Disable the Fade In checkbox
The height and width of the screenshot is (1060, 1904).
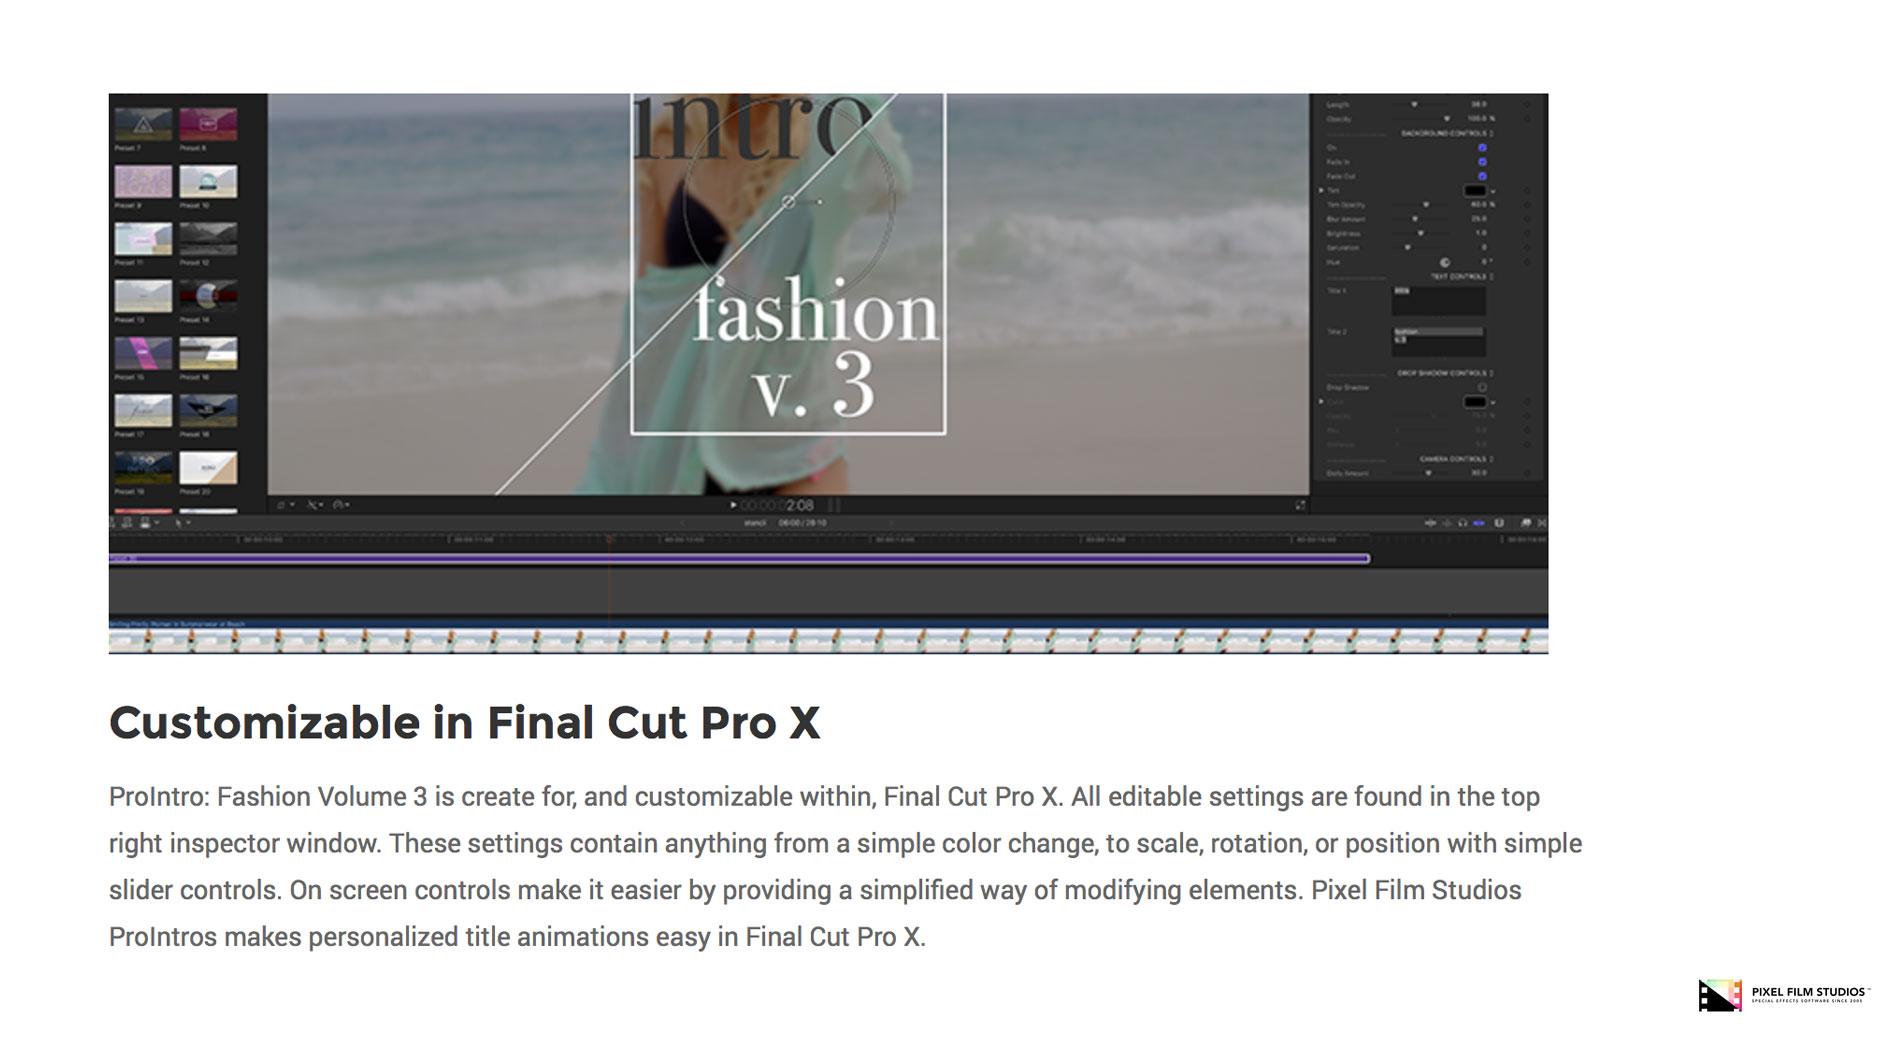pos(1482,162)
